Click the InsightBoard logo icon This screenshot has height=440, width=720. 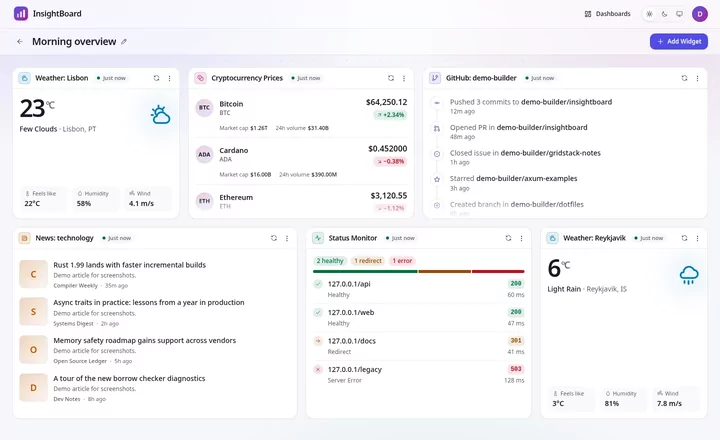[21, 13]
